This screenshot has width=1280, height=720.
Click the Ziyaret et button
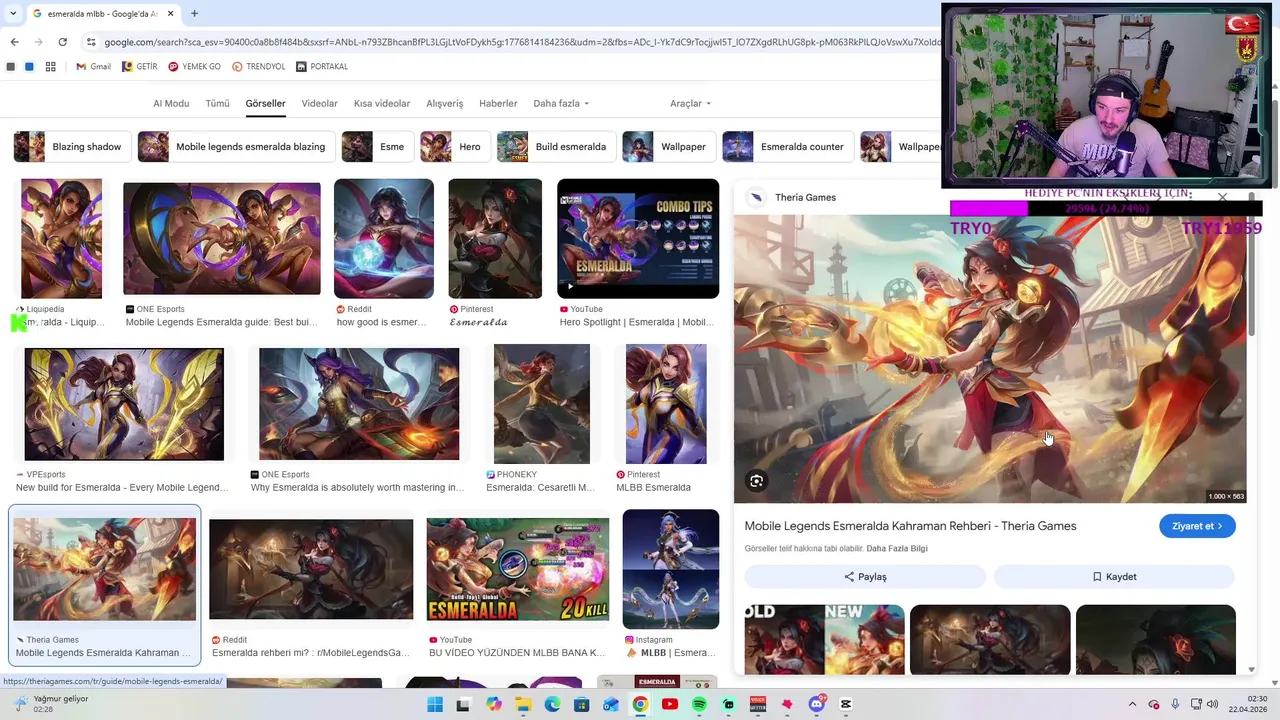1197,526
